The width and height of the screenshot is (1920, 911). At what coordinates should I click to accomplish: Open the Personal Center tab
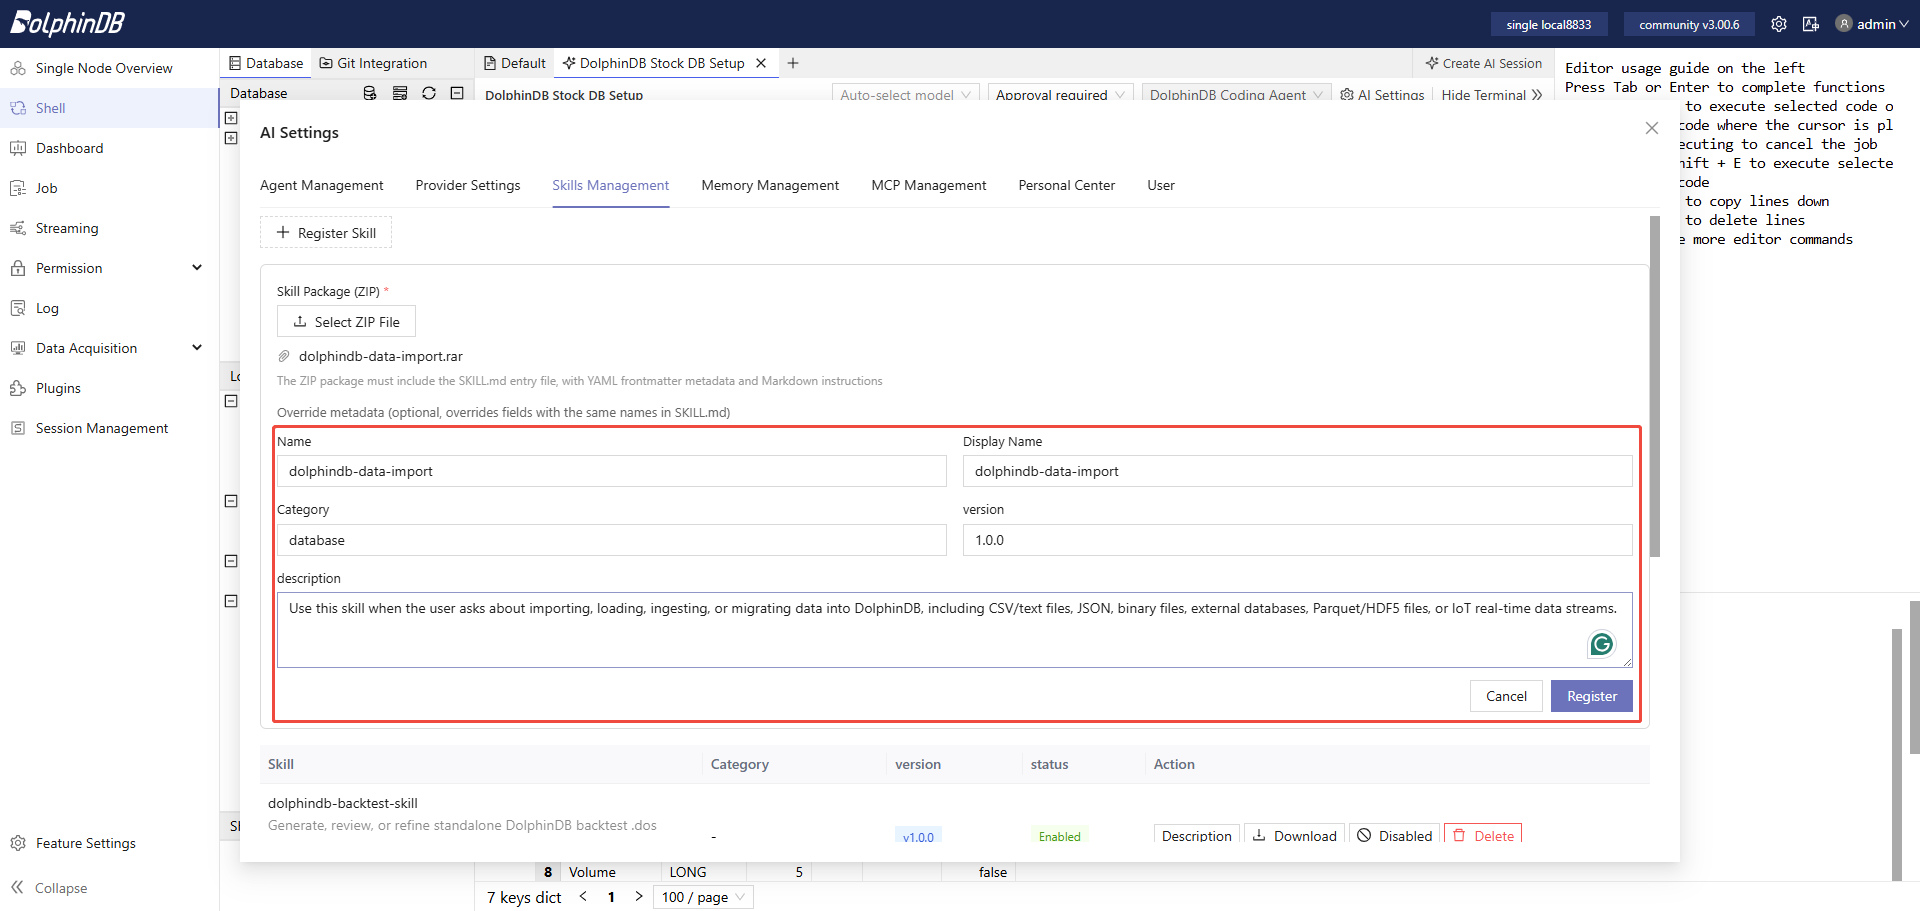click(x=1067, y=185)
